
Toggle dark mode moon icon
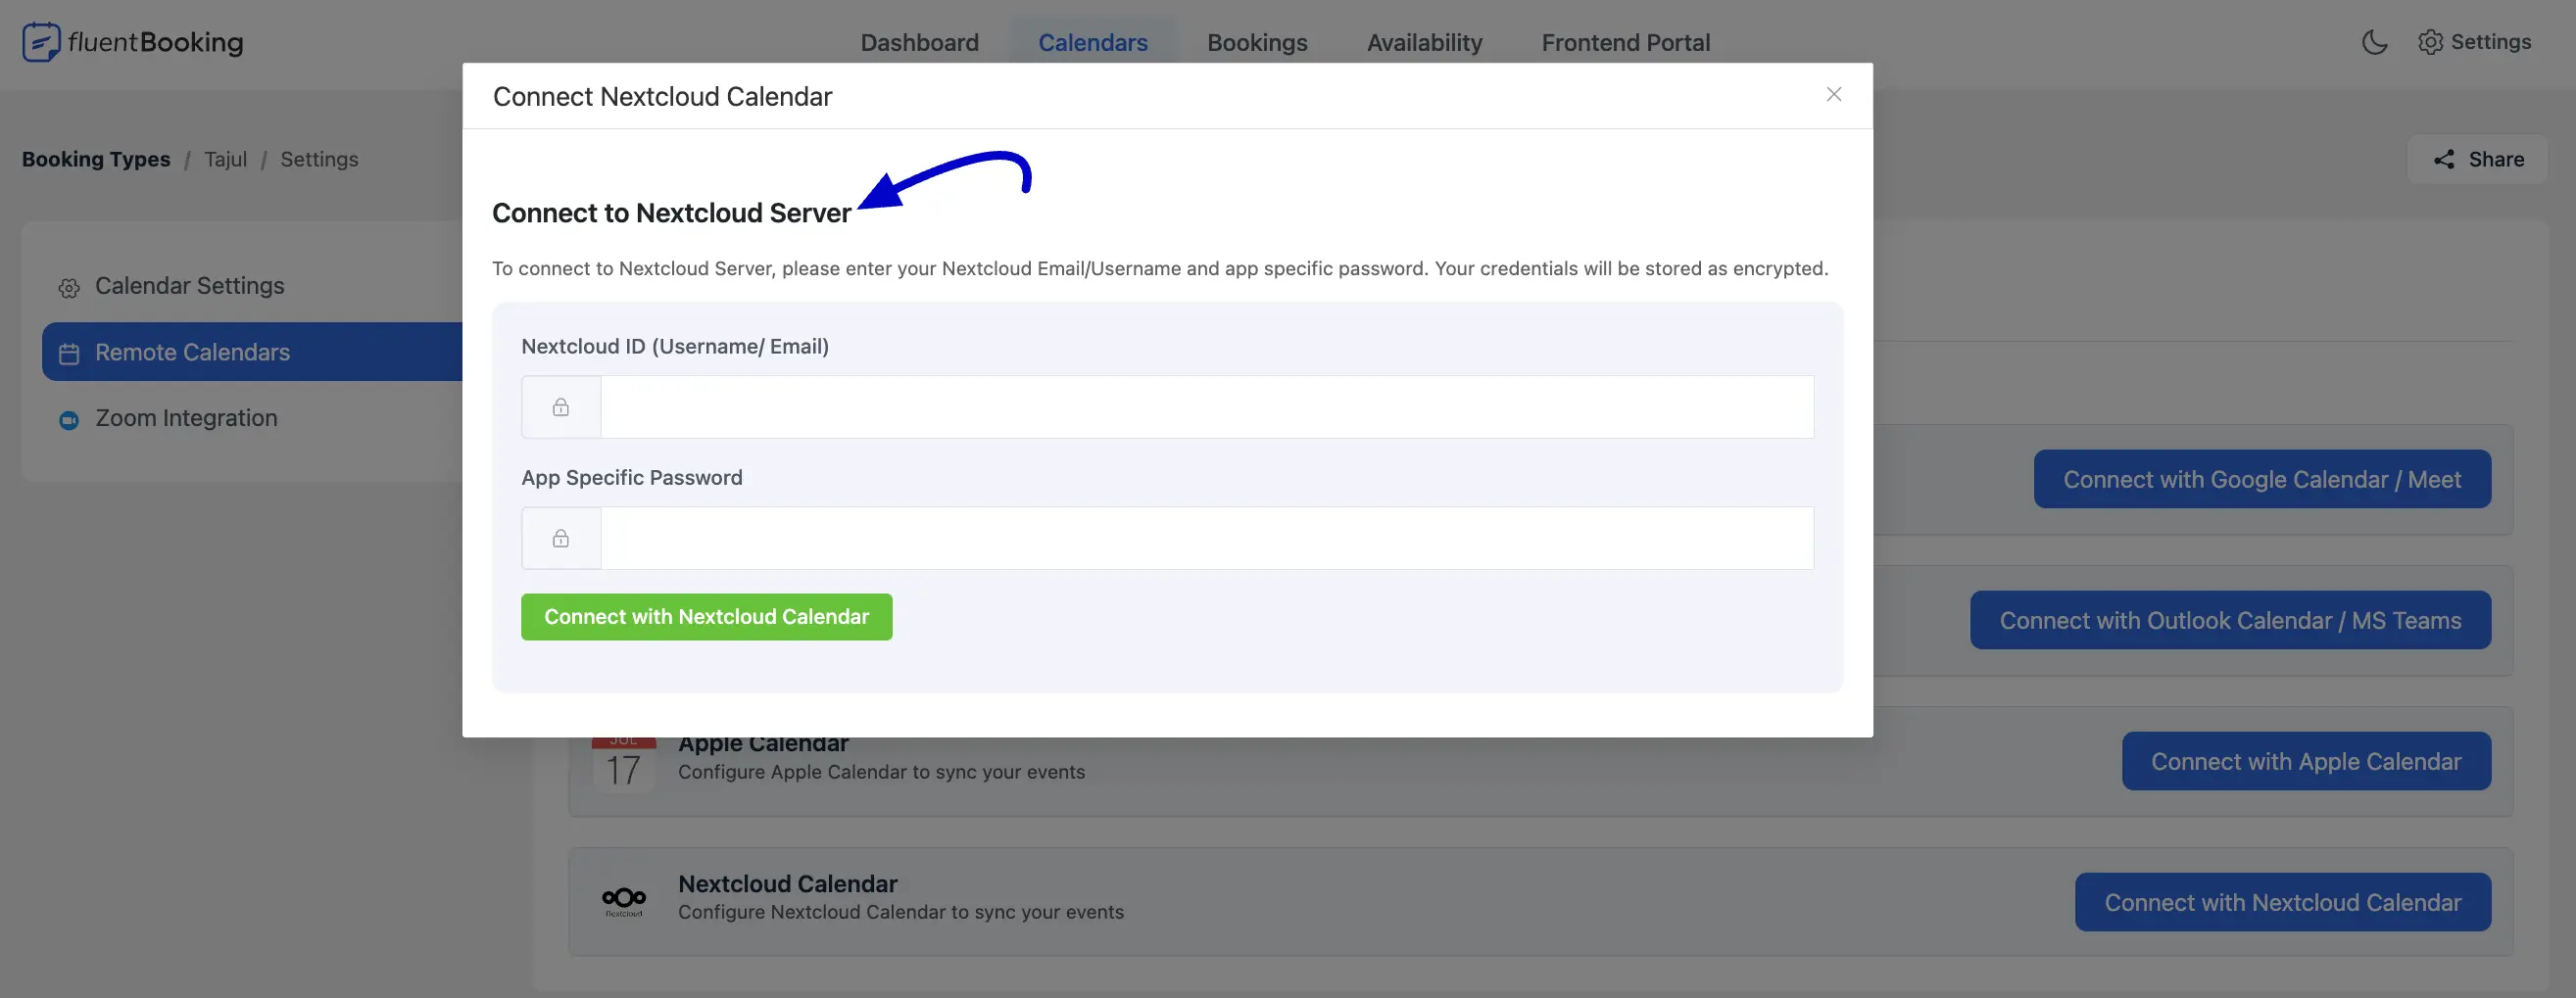pos(2374,42)
